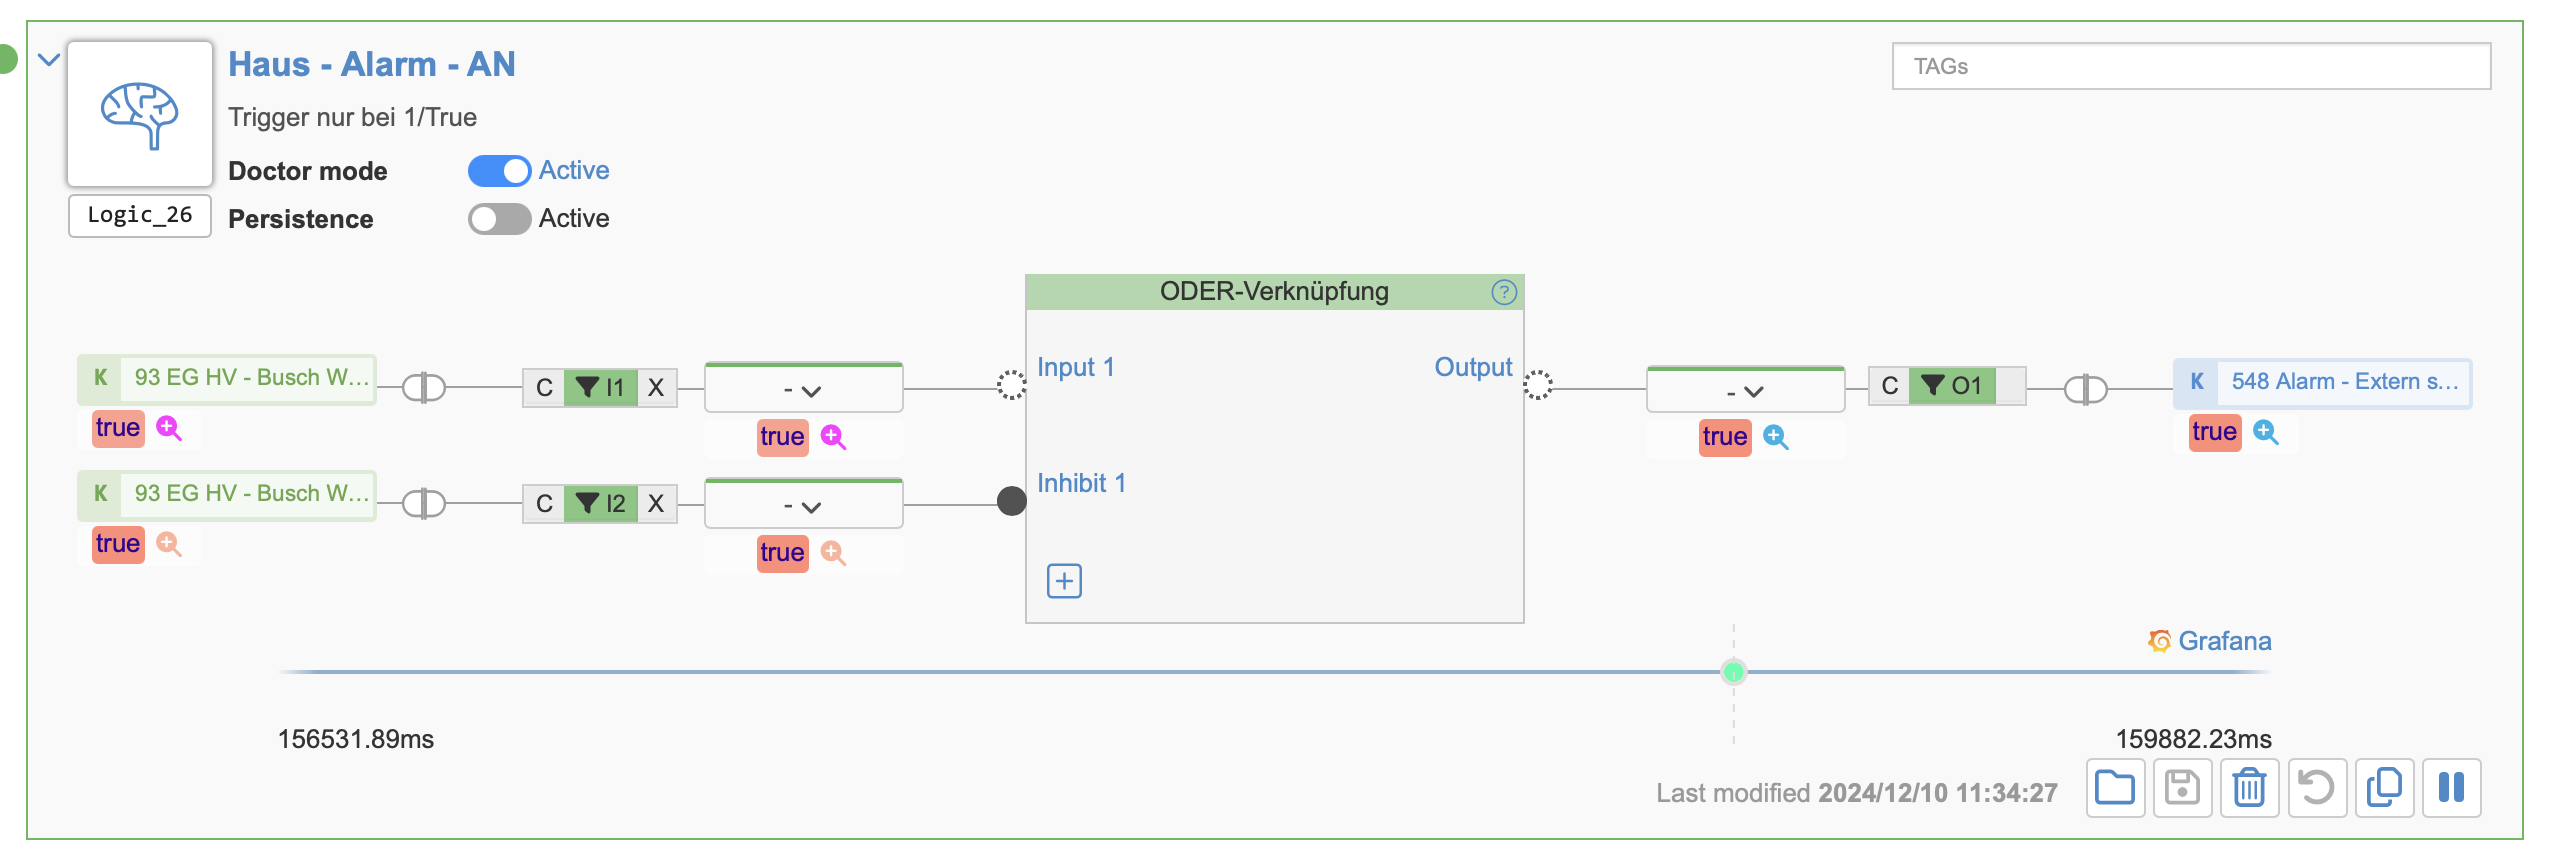The height and width of the screenshot is (854, 2550).
Task: Open the Input 1 conversion dropdown
Action: [803, 390]
